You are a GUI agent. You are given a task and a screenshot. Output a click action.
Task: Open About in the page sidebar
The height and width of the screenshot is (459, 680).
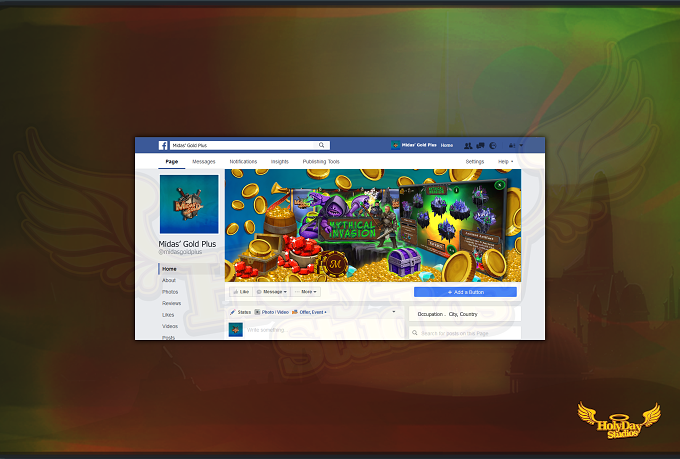(169, 280)
